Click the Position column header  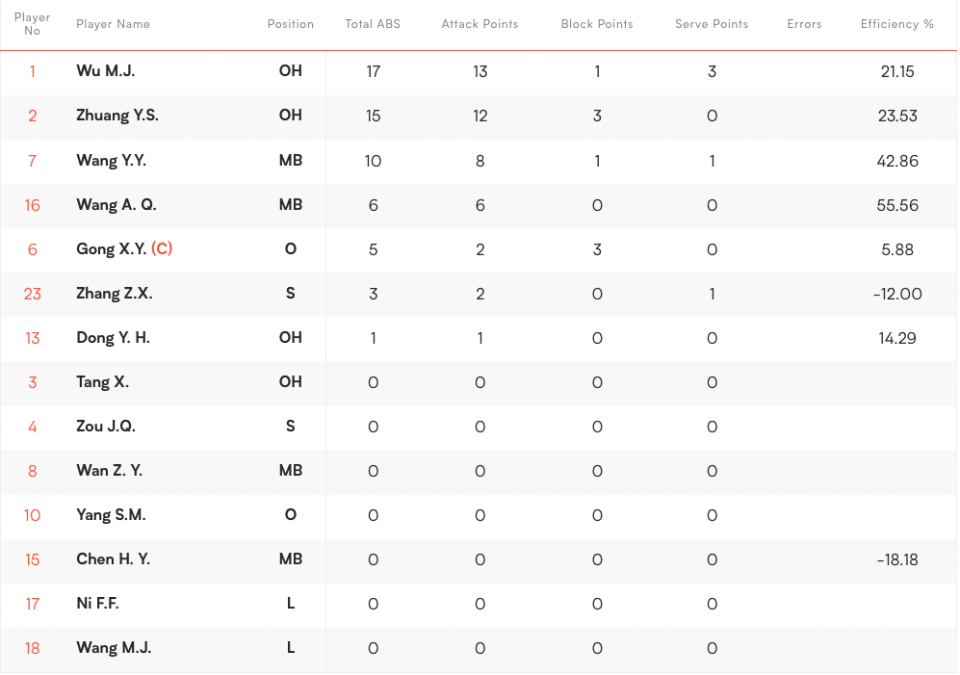coord(290,24)
